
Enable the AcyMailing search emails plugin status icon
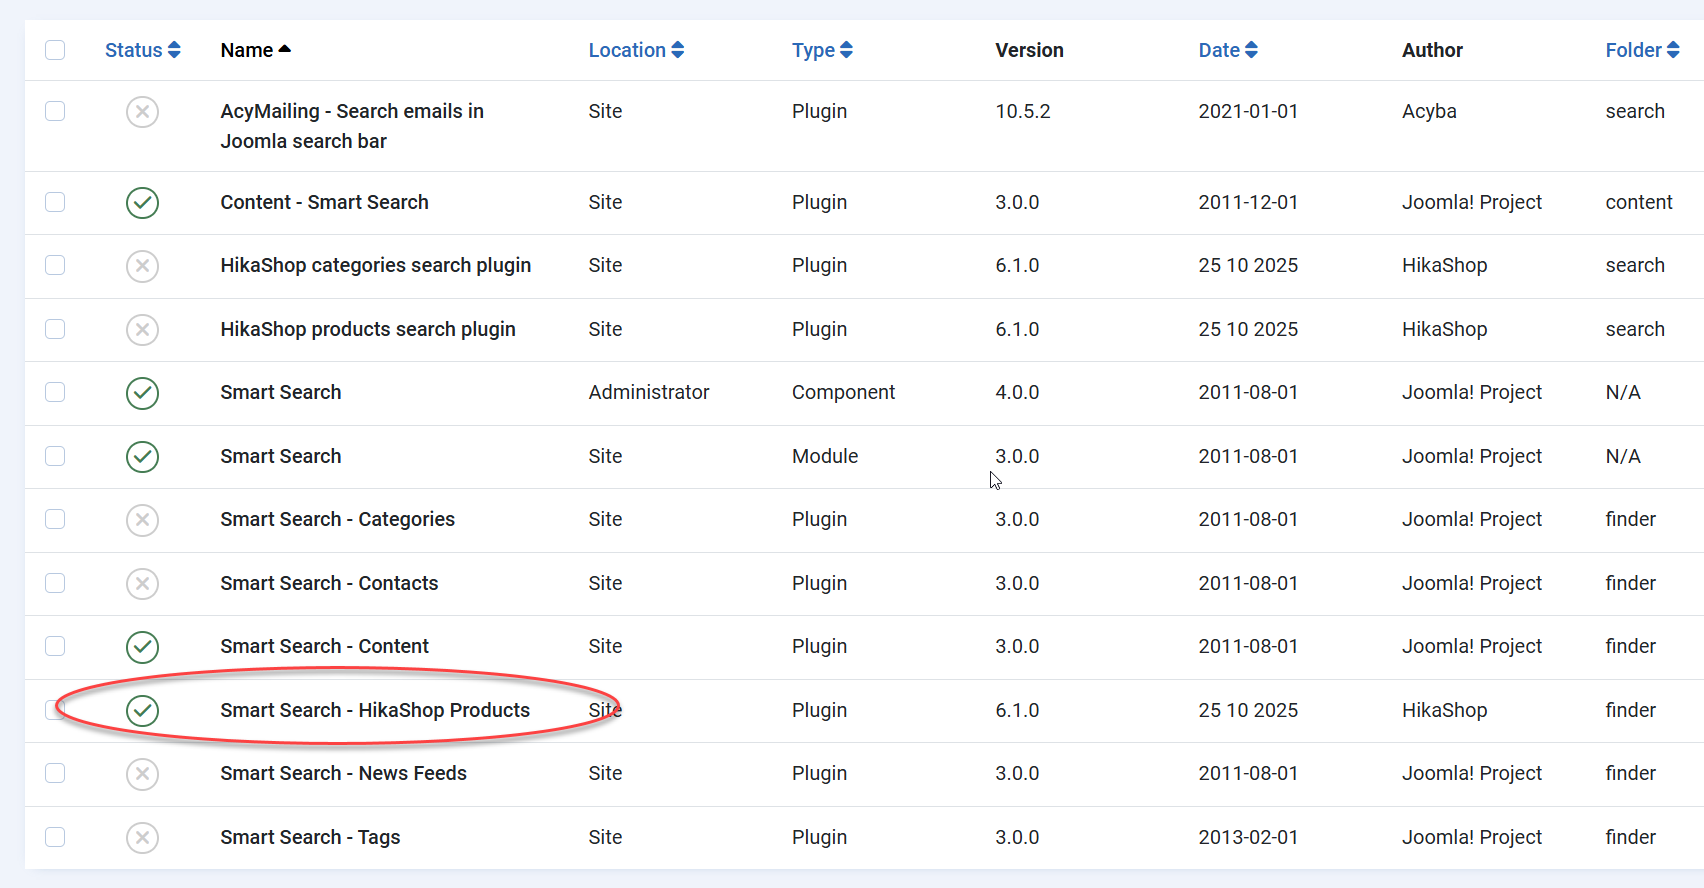pyautogui.click(x=142, y=112)
